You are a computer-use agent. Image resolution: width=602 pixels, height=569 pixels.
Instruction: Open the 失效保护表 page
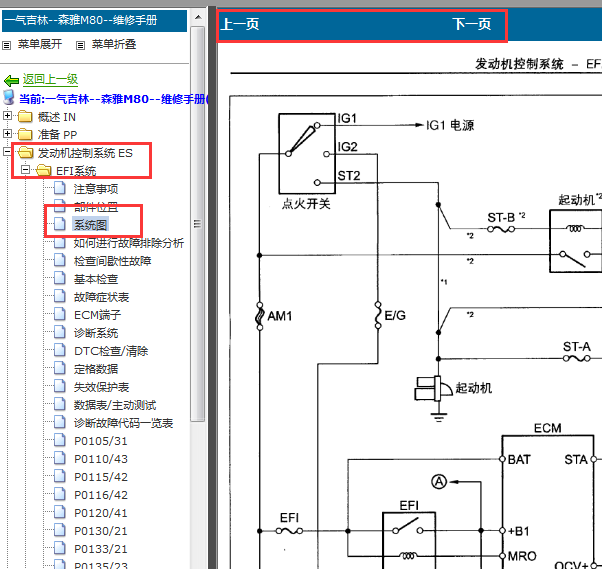[x=101, y=387]
